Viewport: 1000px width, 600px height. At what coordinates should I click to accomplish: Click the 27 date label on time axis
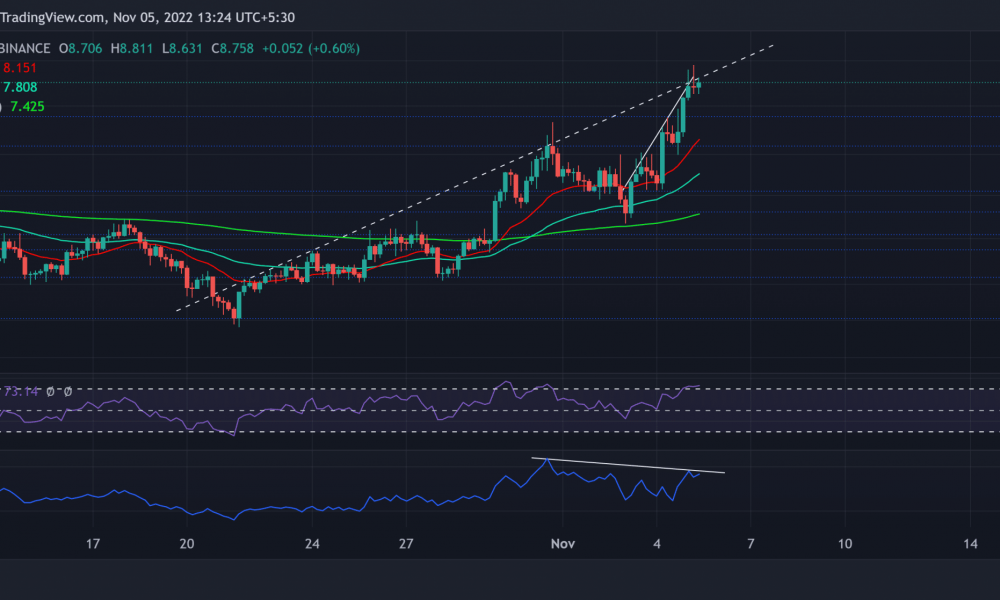click(x=406, y=544)
